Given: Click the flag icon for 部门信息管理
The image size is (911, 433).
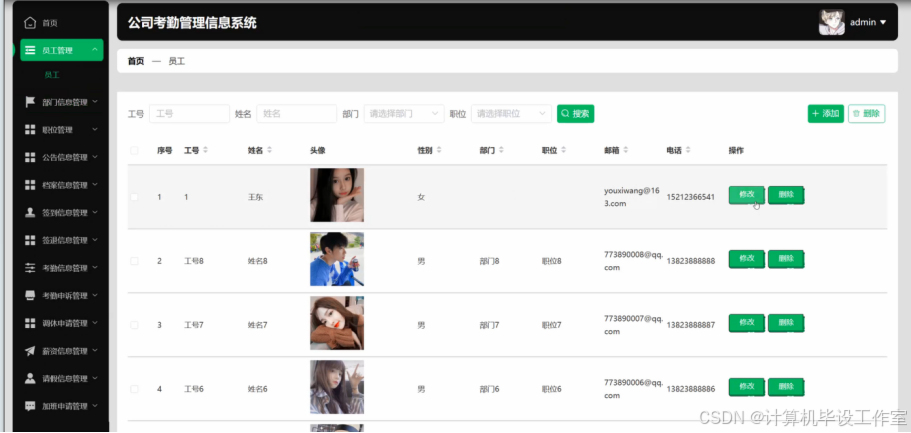Looking at the screenshot, I should point(30,102).
